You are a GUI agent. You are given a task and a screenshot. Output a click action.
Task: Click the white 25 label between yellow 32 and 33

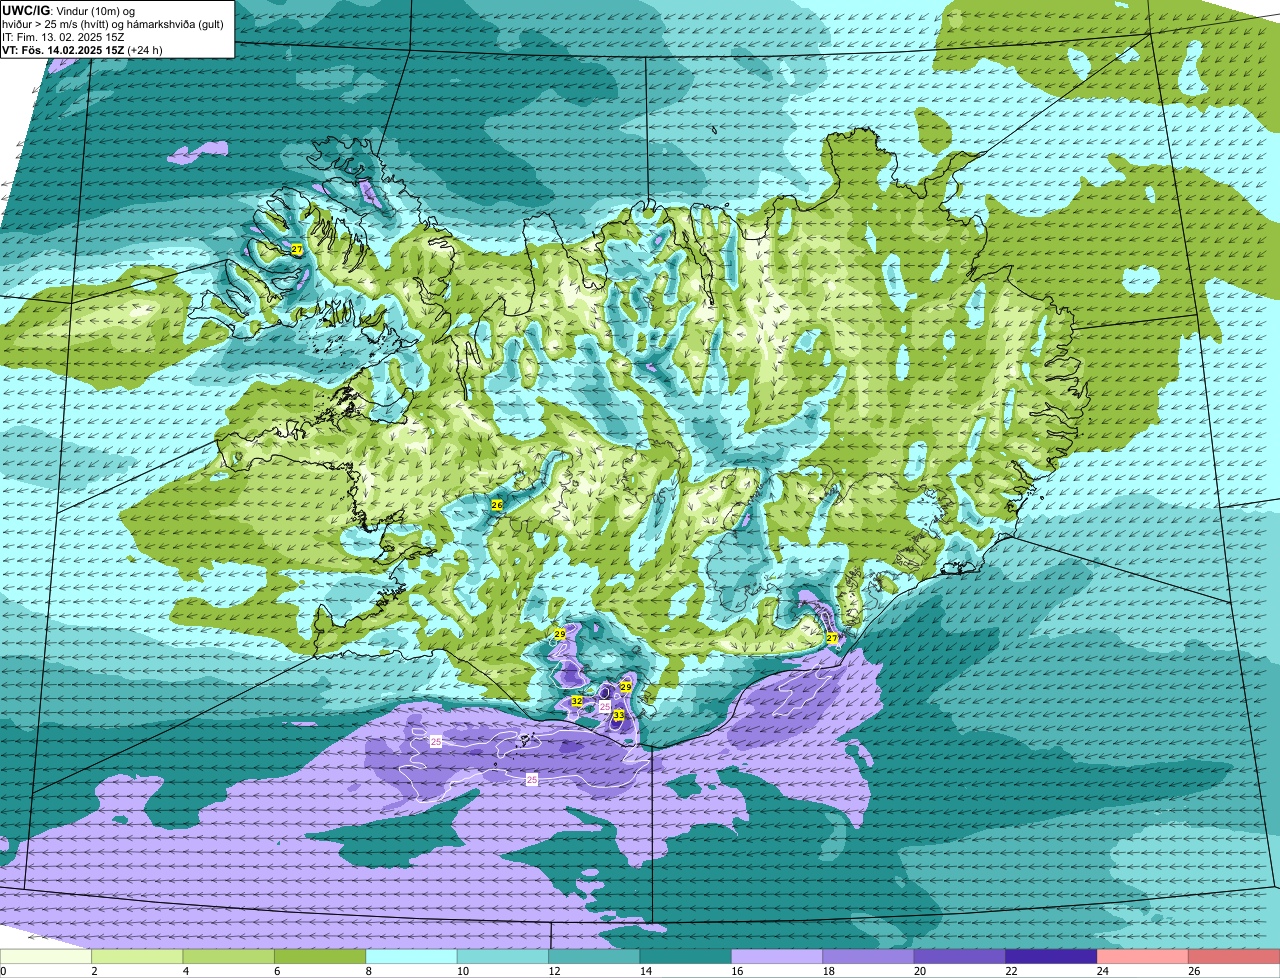click(x=604, y=706)
